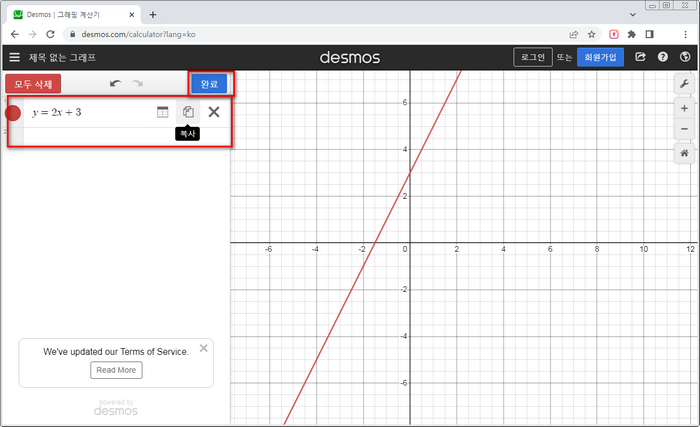700x427 pixels.
Task: Delete the y = 2x + 3 expression
Action: pyautogui.click(x=214, y=112)
